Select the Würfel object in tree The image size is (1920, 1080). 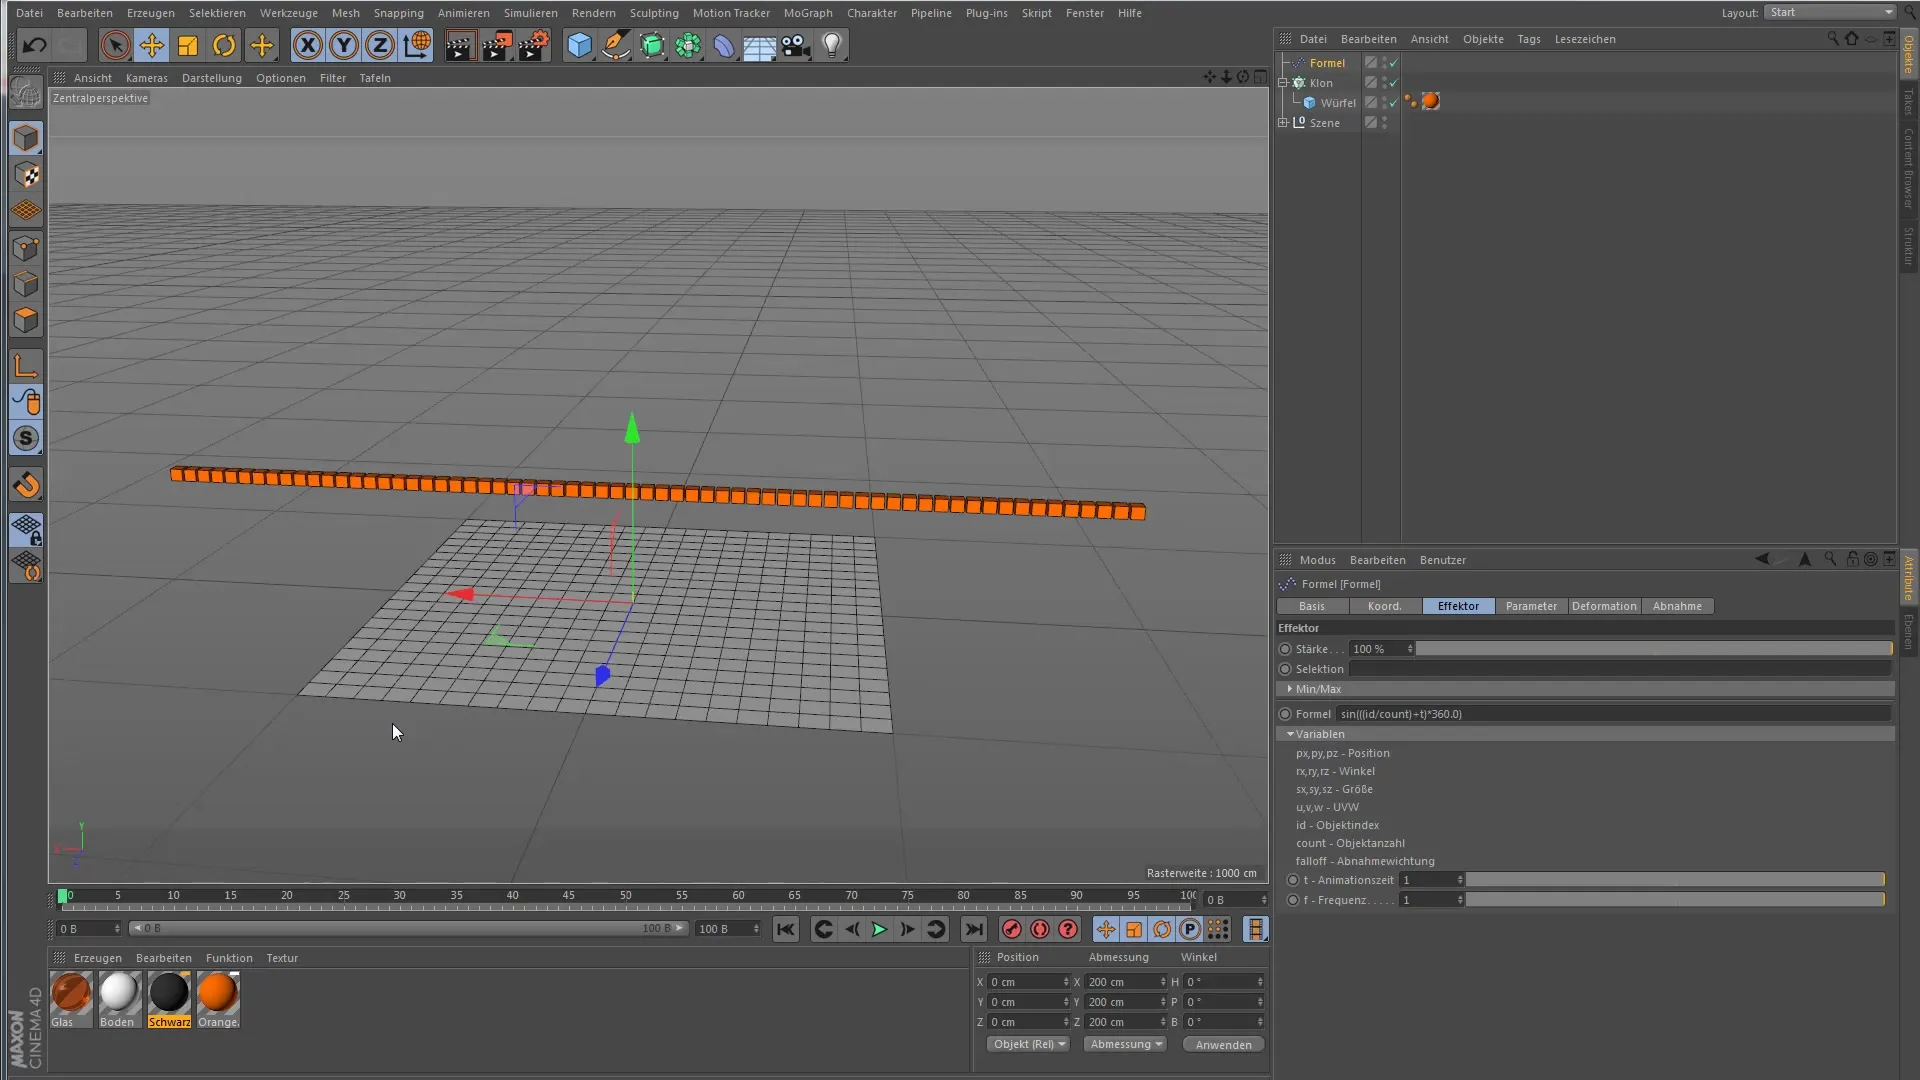pyautogui.click(x=1338, y=103)
